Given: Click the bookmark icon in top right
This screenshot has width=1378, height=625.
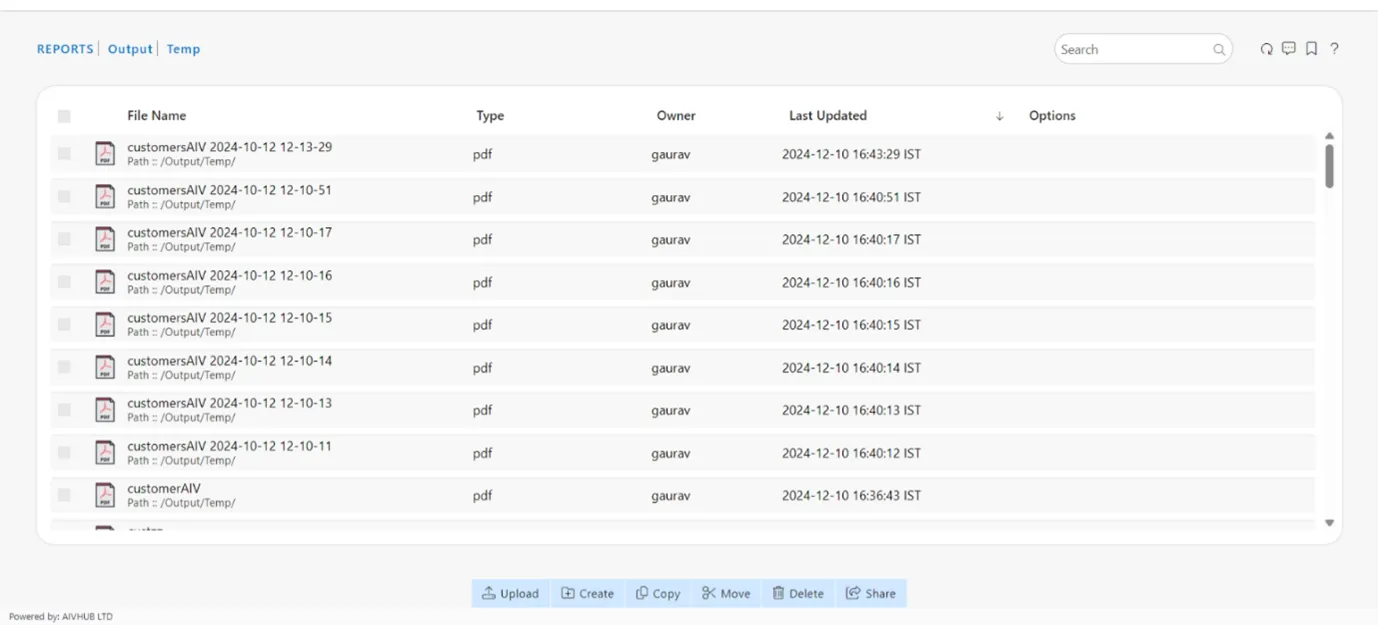Looking at the screenshot, I should 1311,49.
